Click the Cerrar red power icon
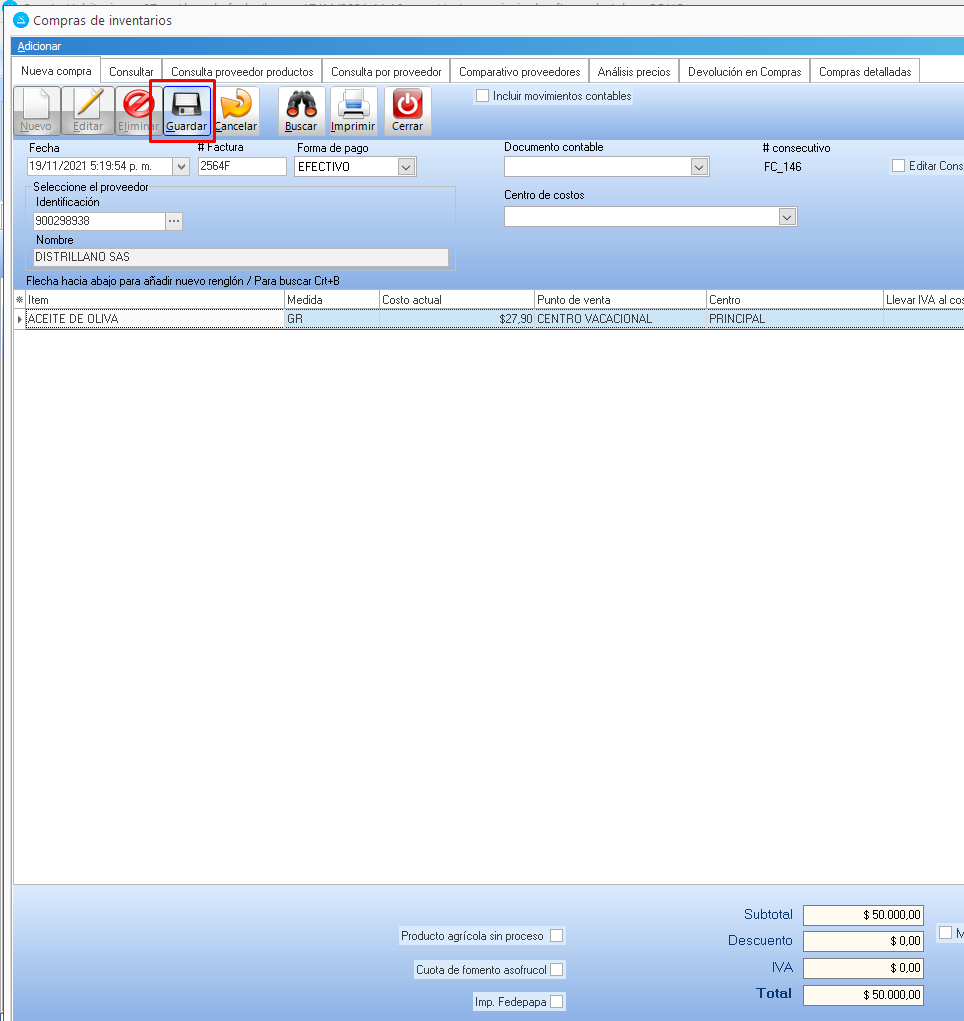Image resolution: width=964 pixels, height=1021 pixels. pyautogui.click(x=407, y=105)
